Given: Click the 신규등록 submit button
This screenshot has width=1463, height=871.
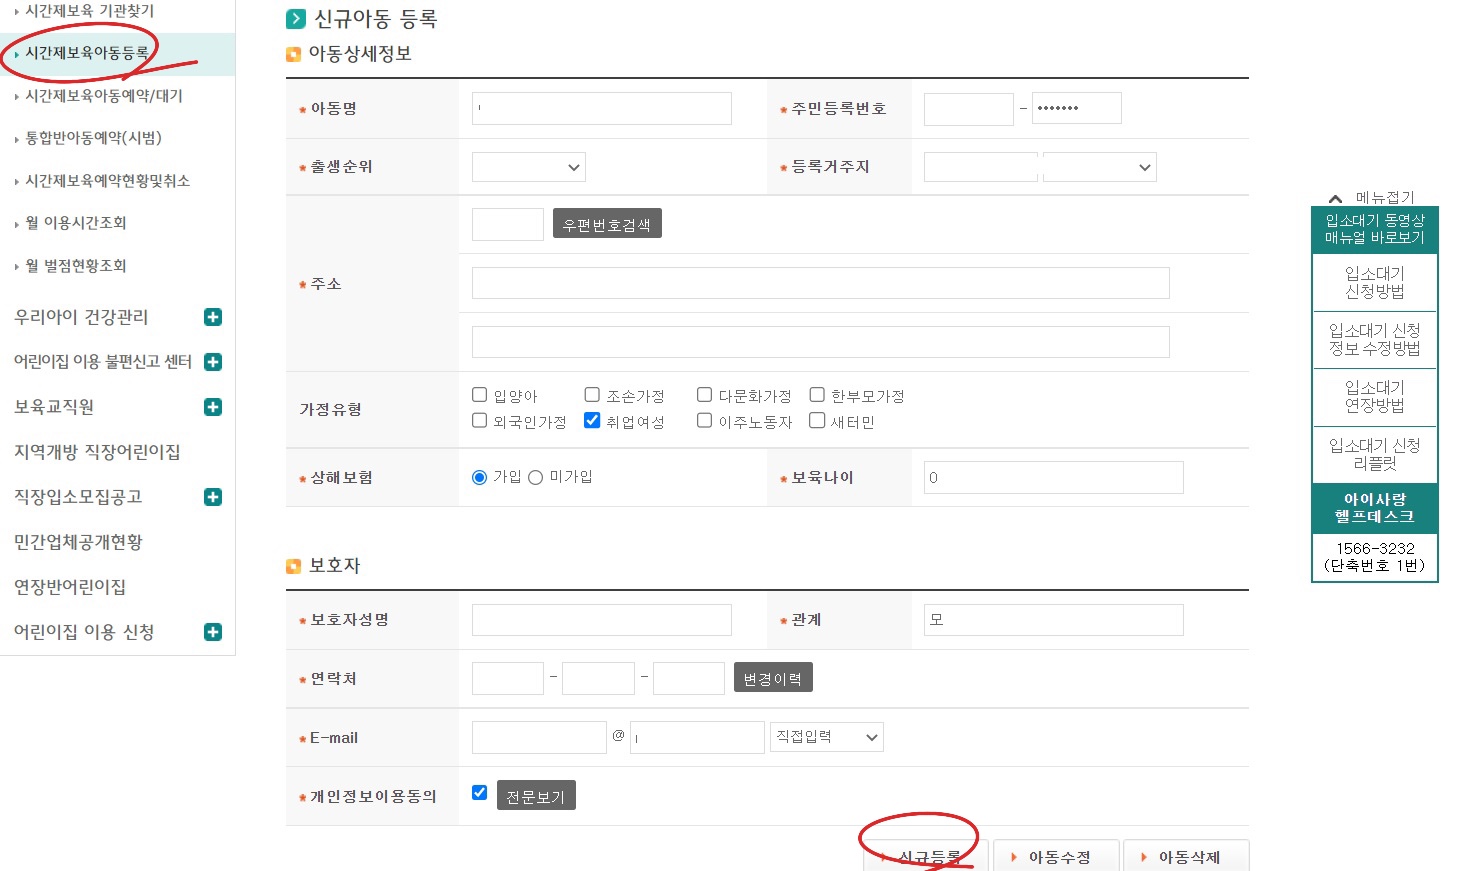Looking at the screenshot, I should pyautogui.click(x=922, y=856).
